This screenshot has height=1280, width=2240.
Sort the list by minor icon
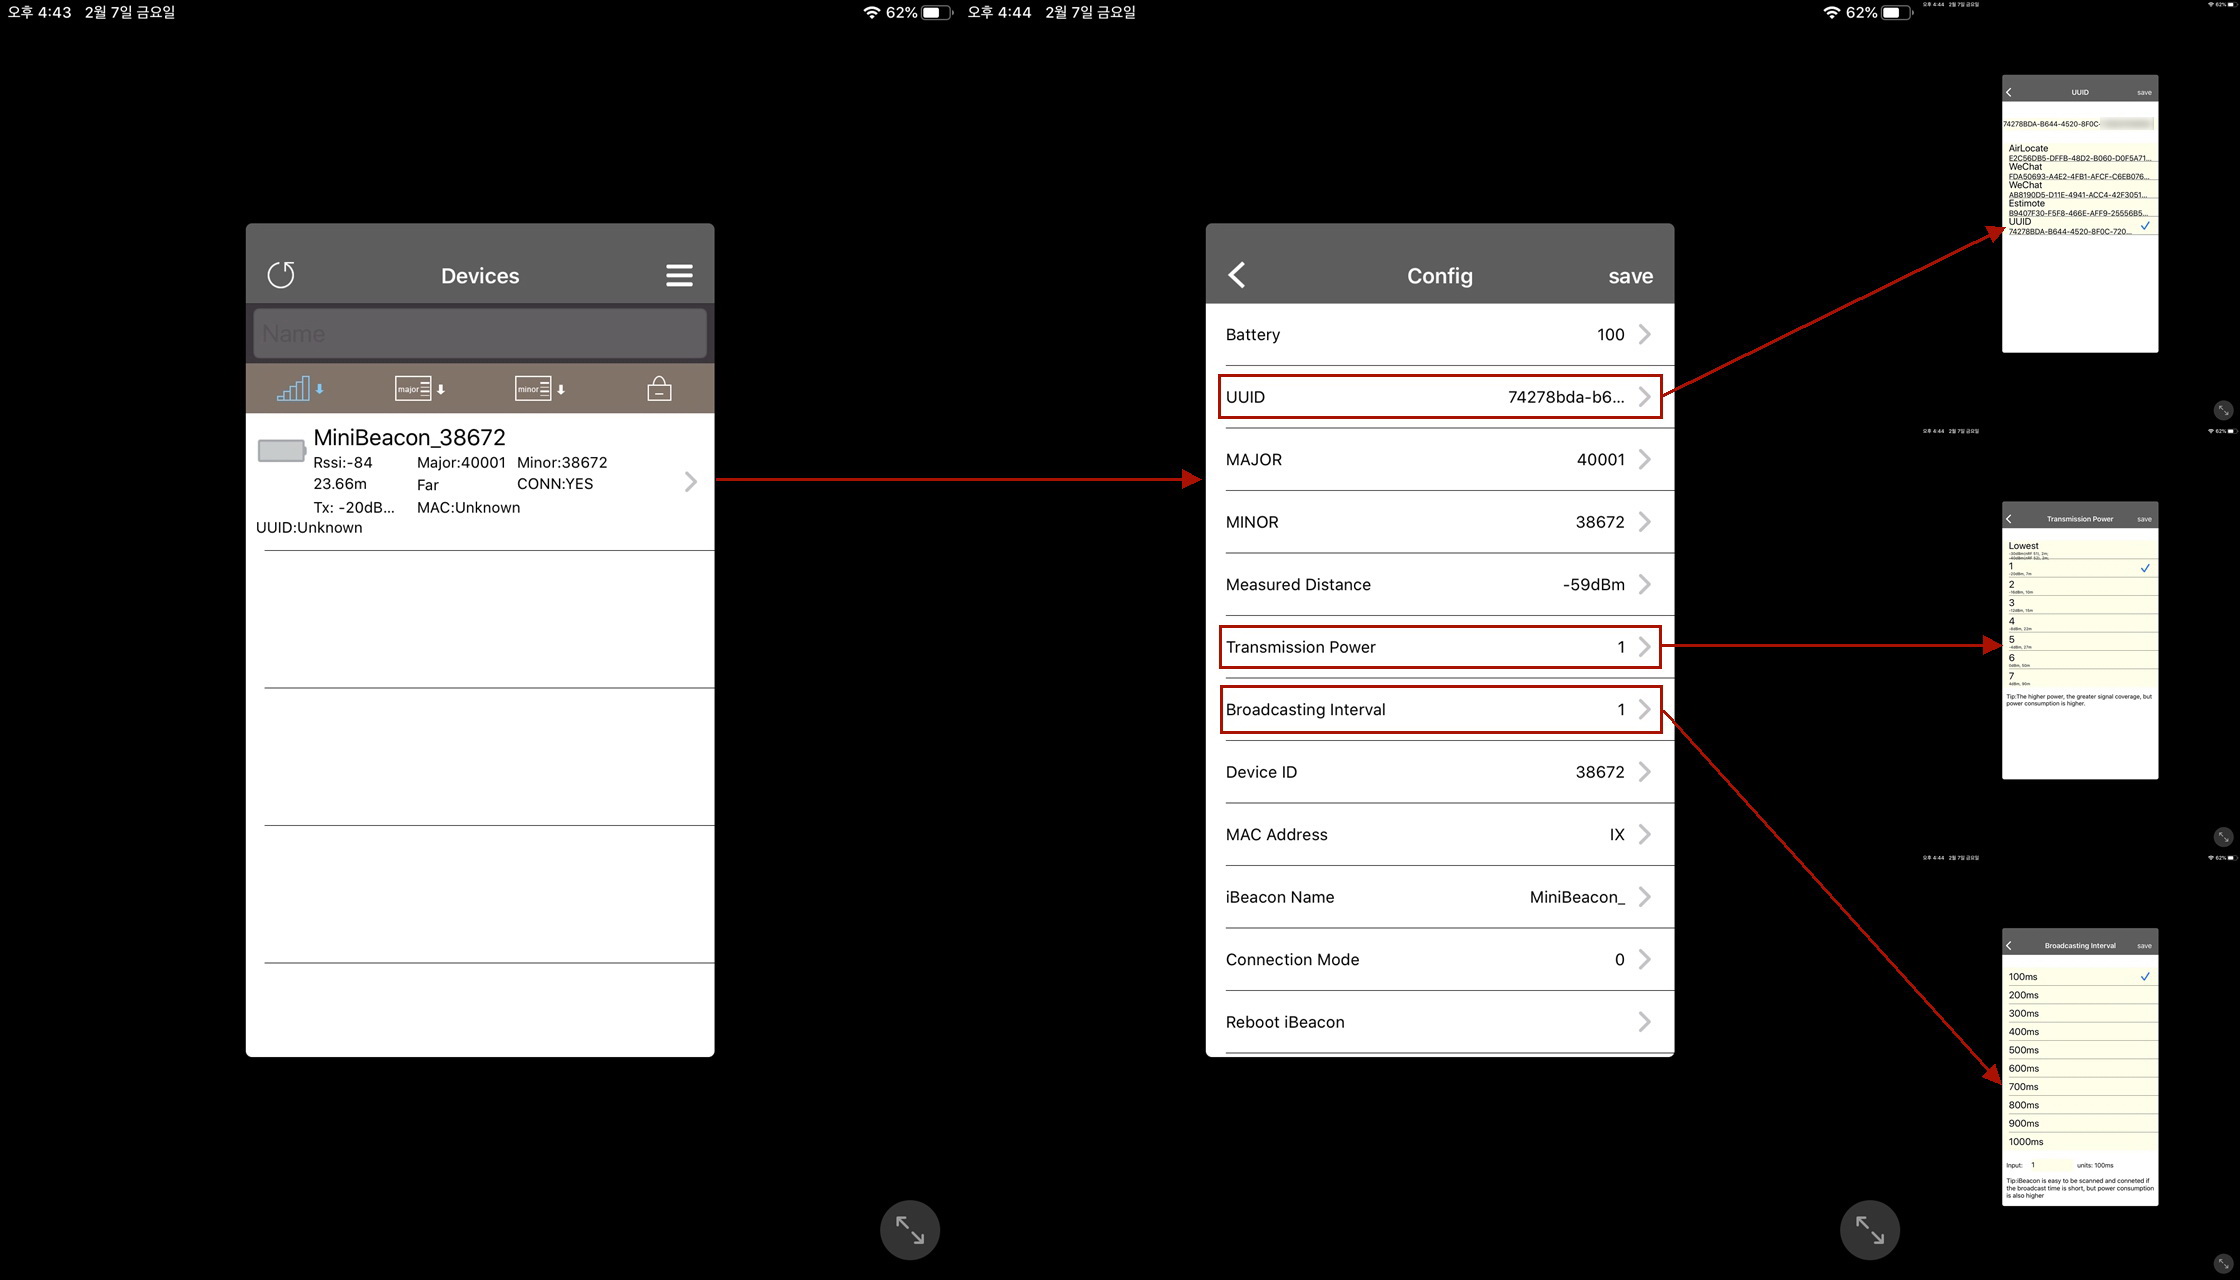[x=538, y=389]
